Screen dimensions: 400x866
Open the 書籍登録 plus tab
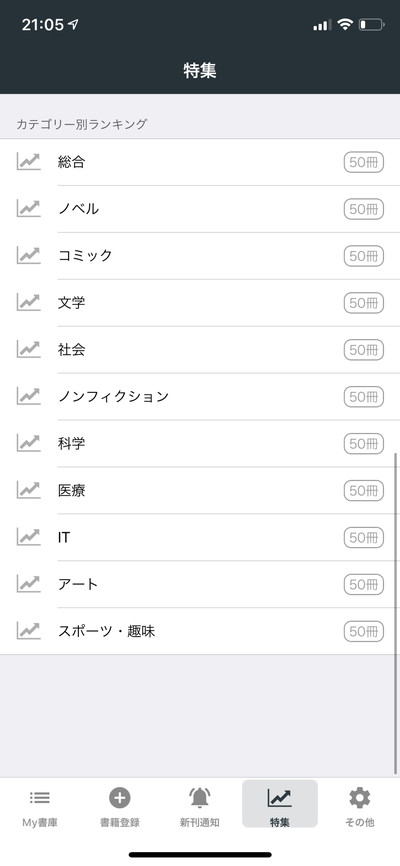[120, 806]
